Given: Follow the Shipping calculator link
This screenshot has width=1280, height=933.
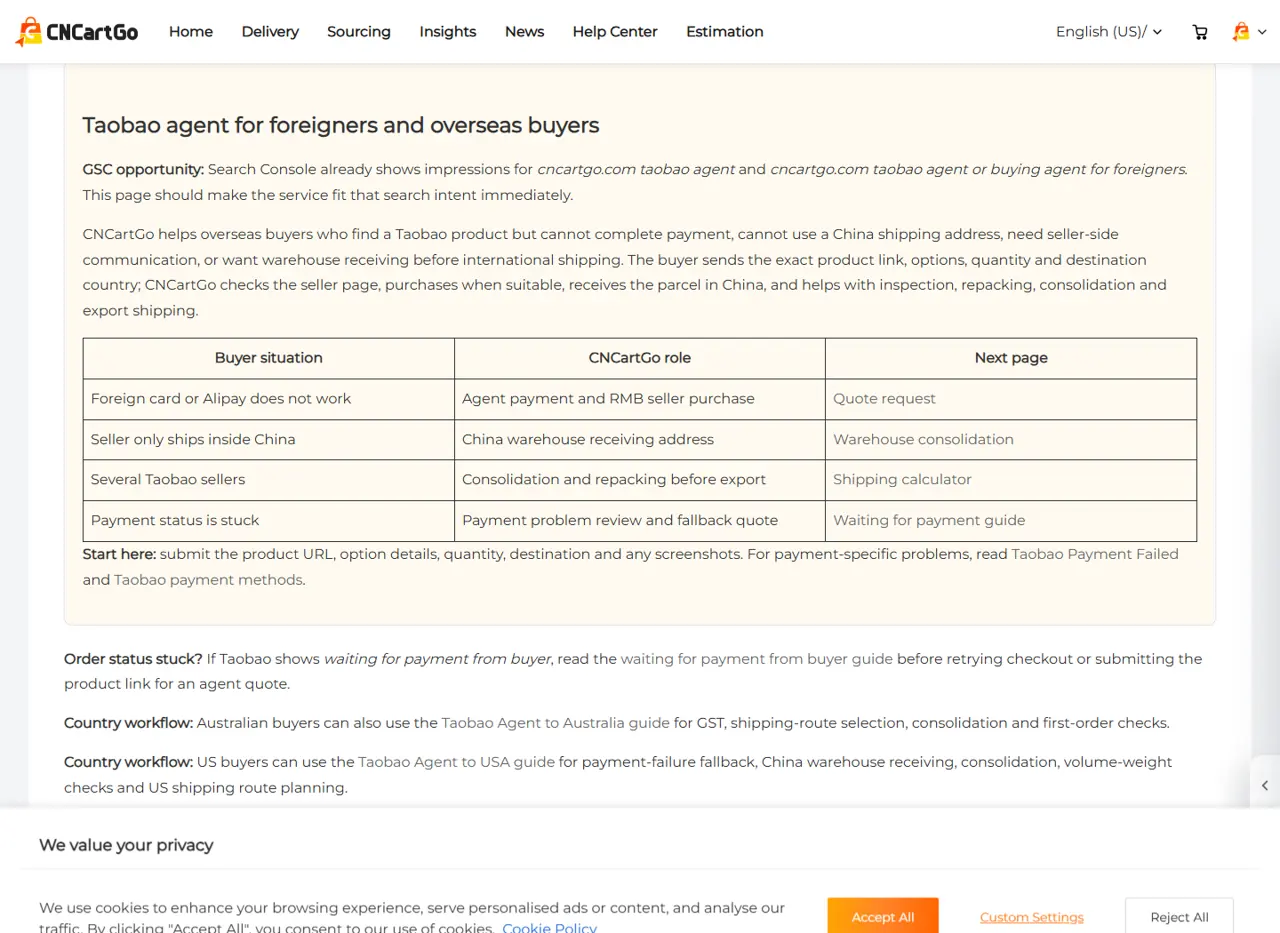Looking at the screenshot, I should pos(902,480).
